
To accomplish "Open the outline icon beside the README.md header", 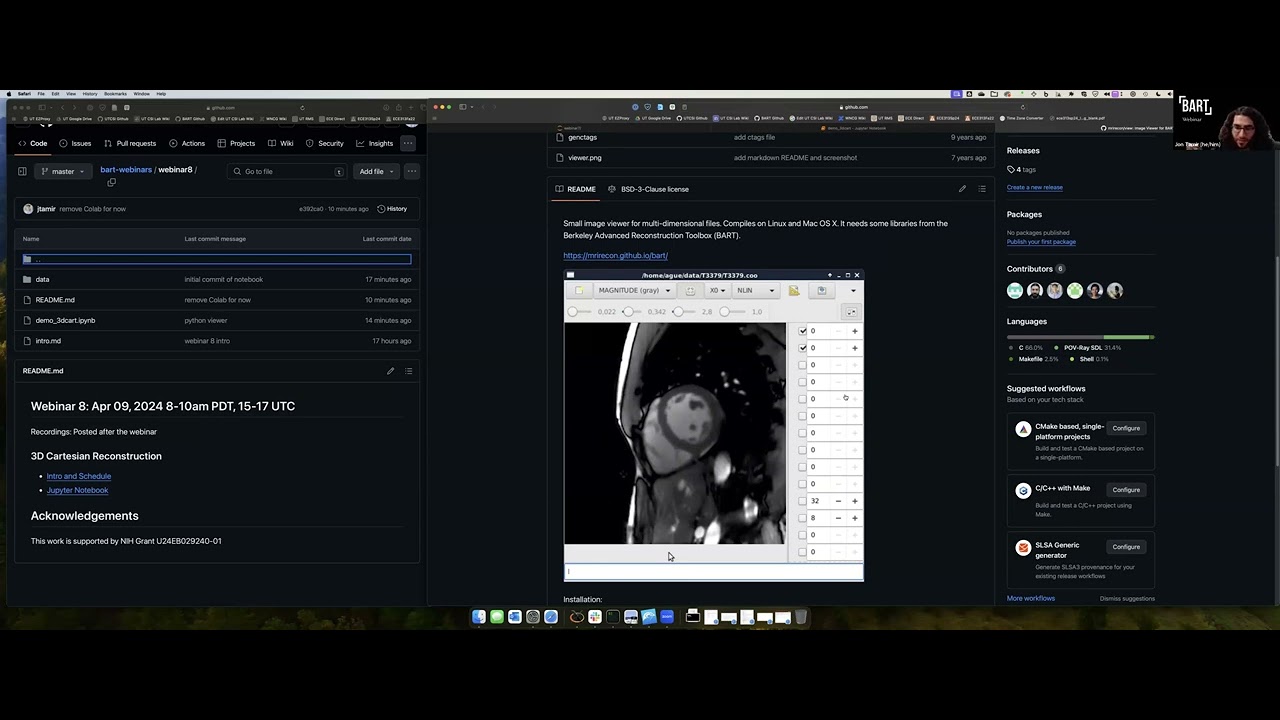I will [408, 371].
